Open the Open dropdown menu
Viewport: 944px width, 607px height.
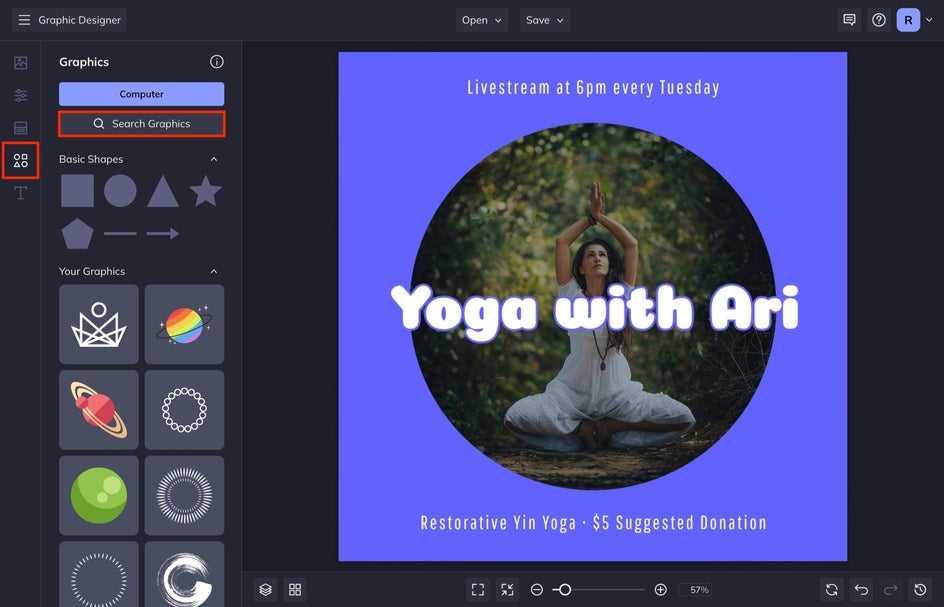482,20
